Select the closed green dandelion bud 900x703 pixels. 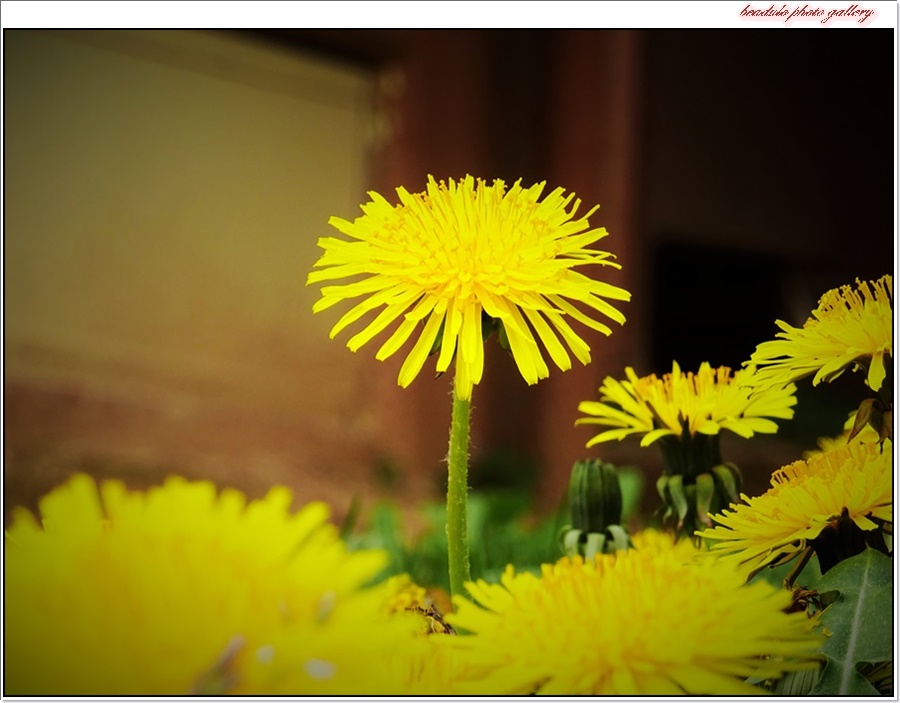pyautogui.click(x=595, y=500)
